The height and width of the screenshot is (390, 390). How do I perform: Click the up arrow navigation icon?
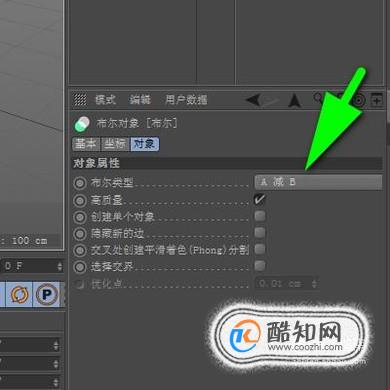coord(294,100)
